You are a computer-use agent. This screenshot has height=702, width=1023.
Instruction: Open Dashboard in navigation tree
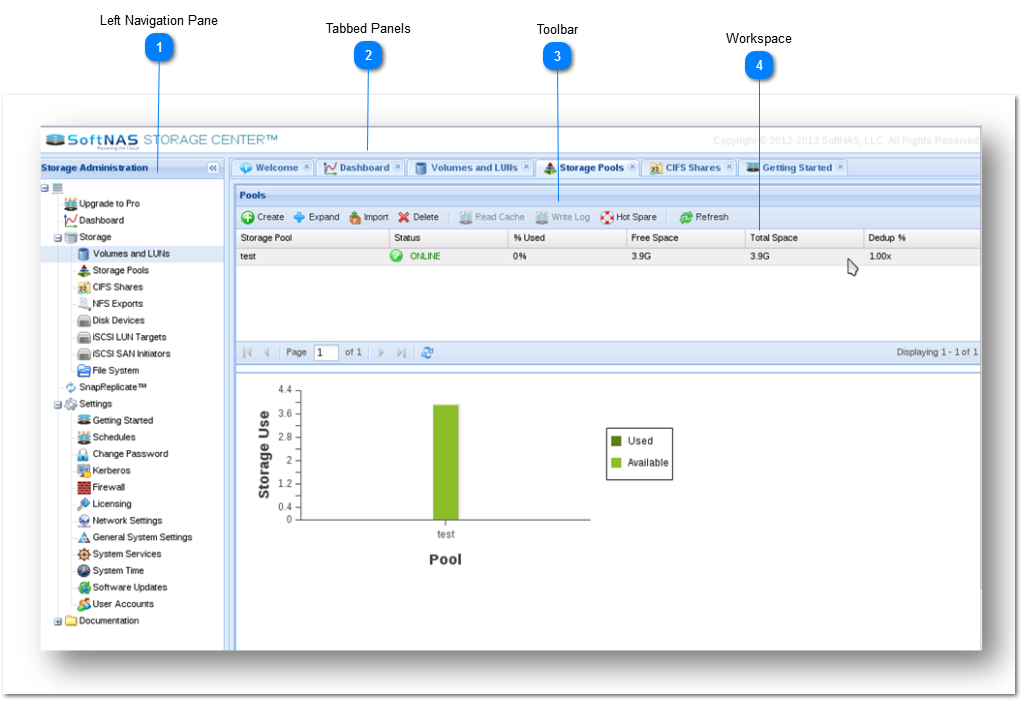pyautogui.click(x=95, y=221)
